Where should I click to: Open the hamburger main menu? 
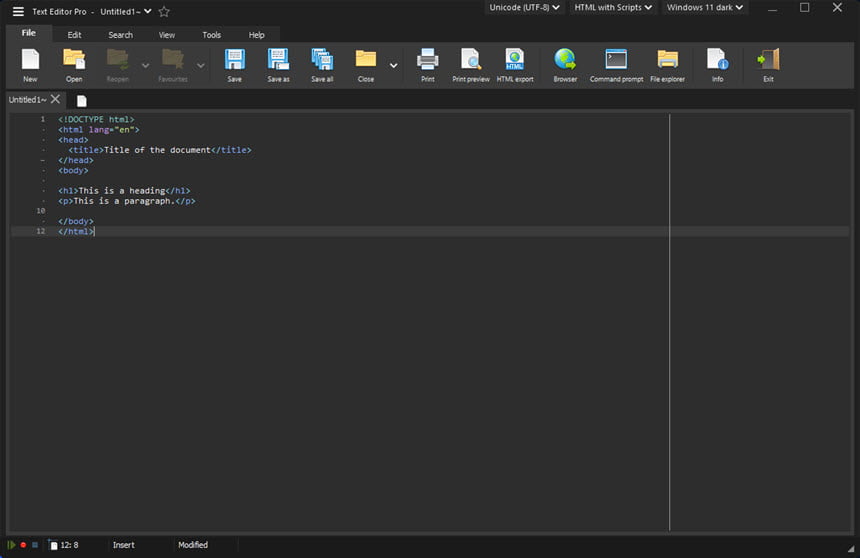[x=18, y=12]
